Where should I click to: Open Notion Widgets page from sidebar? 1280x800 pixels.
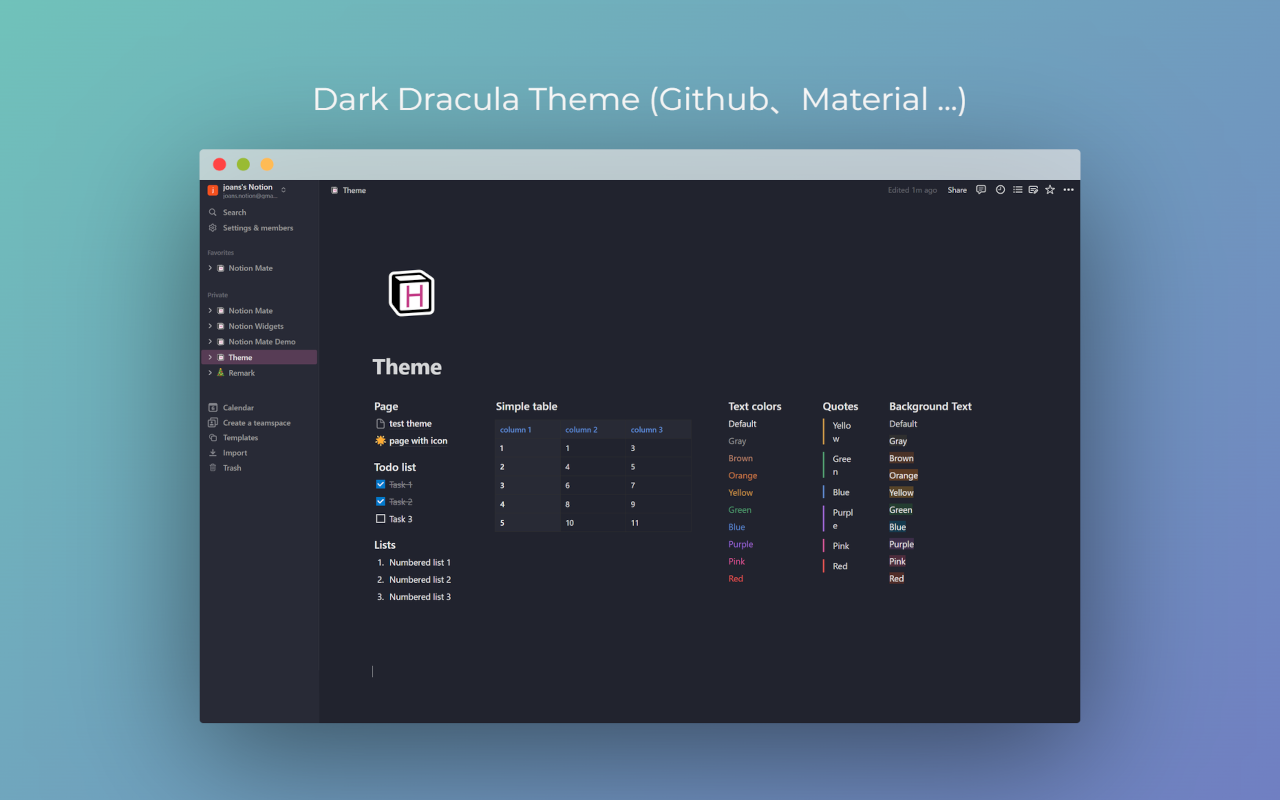click(256, 326)
